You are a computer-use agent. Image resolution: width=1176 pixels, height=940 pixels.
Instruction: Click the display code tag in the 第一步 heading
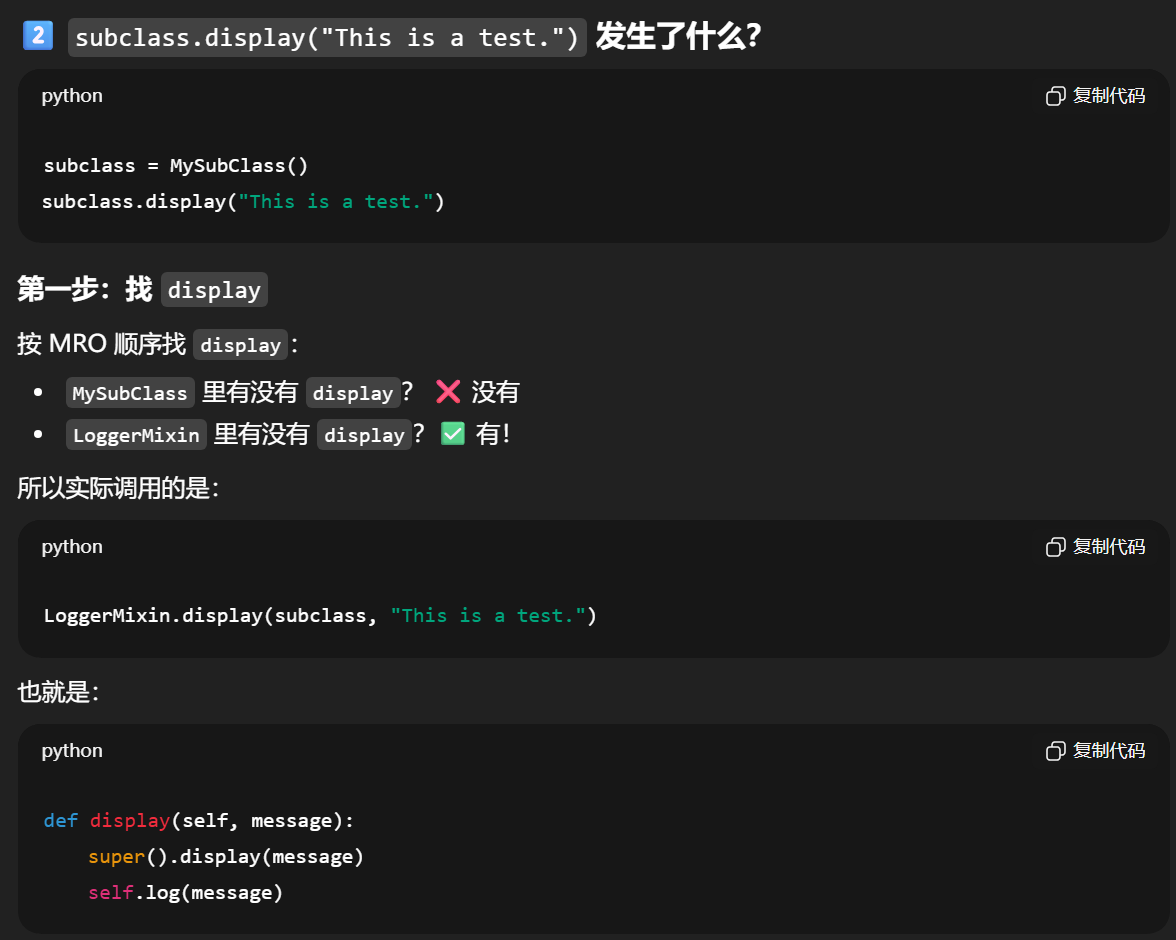coord(214,290)
